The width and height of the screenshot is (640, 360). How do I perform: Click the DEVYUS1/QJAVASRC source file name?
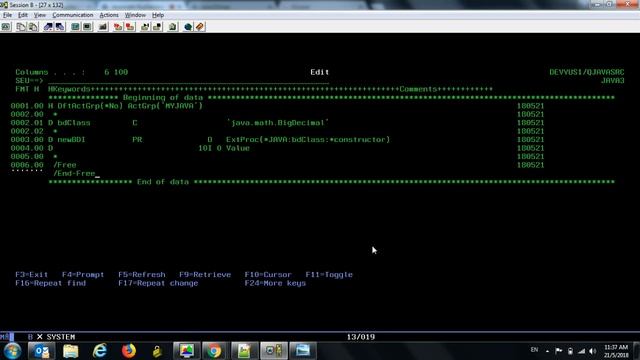click(x=587, y=72)
